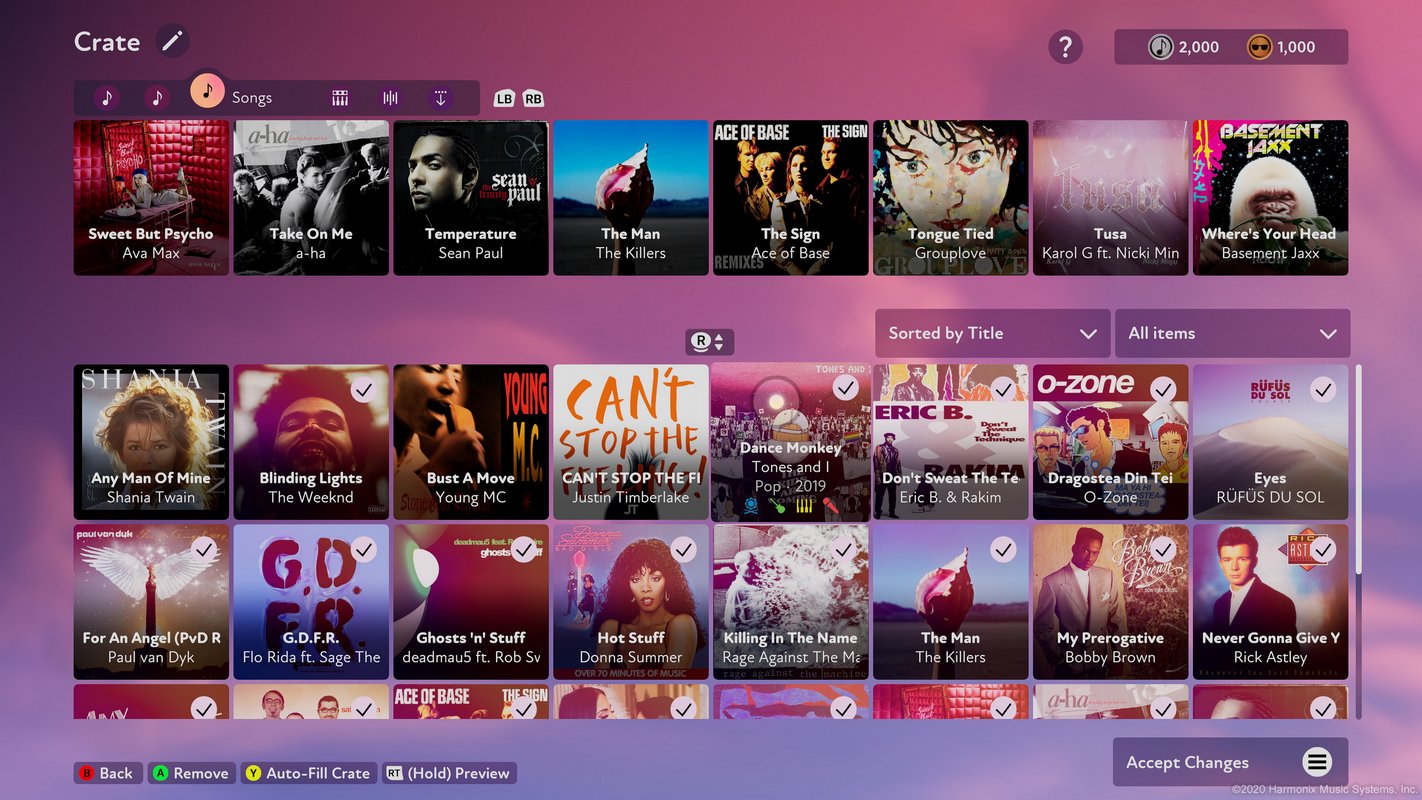Click the R stick up/down sort arrows
Image resolution: width=1422 pixels, height=800 pixels.
[709, 342]
